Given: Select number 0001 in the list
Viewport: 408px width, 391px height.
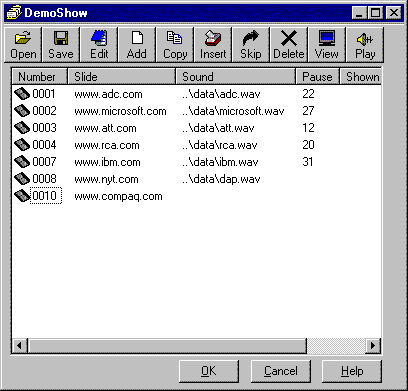Looking at the screenshot, I should (44, 94).
